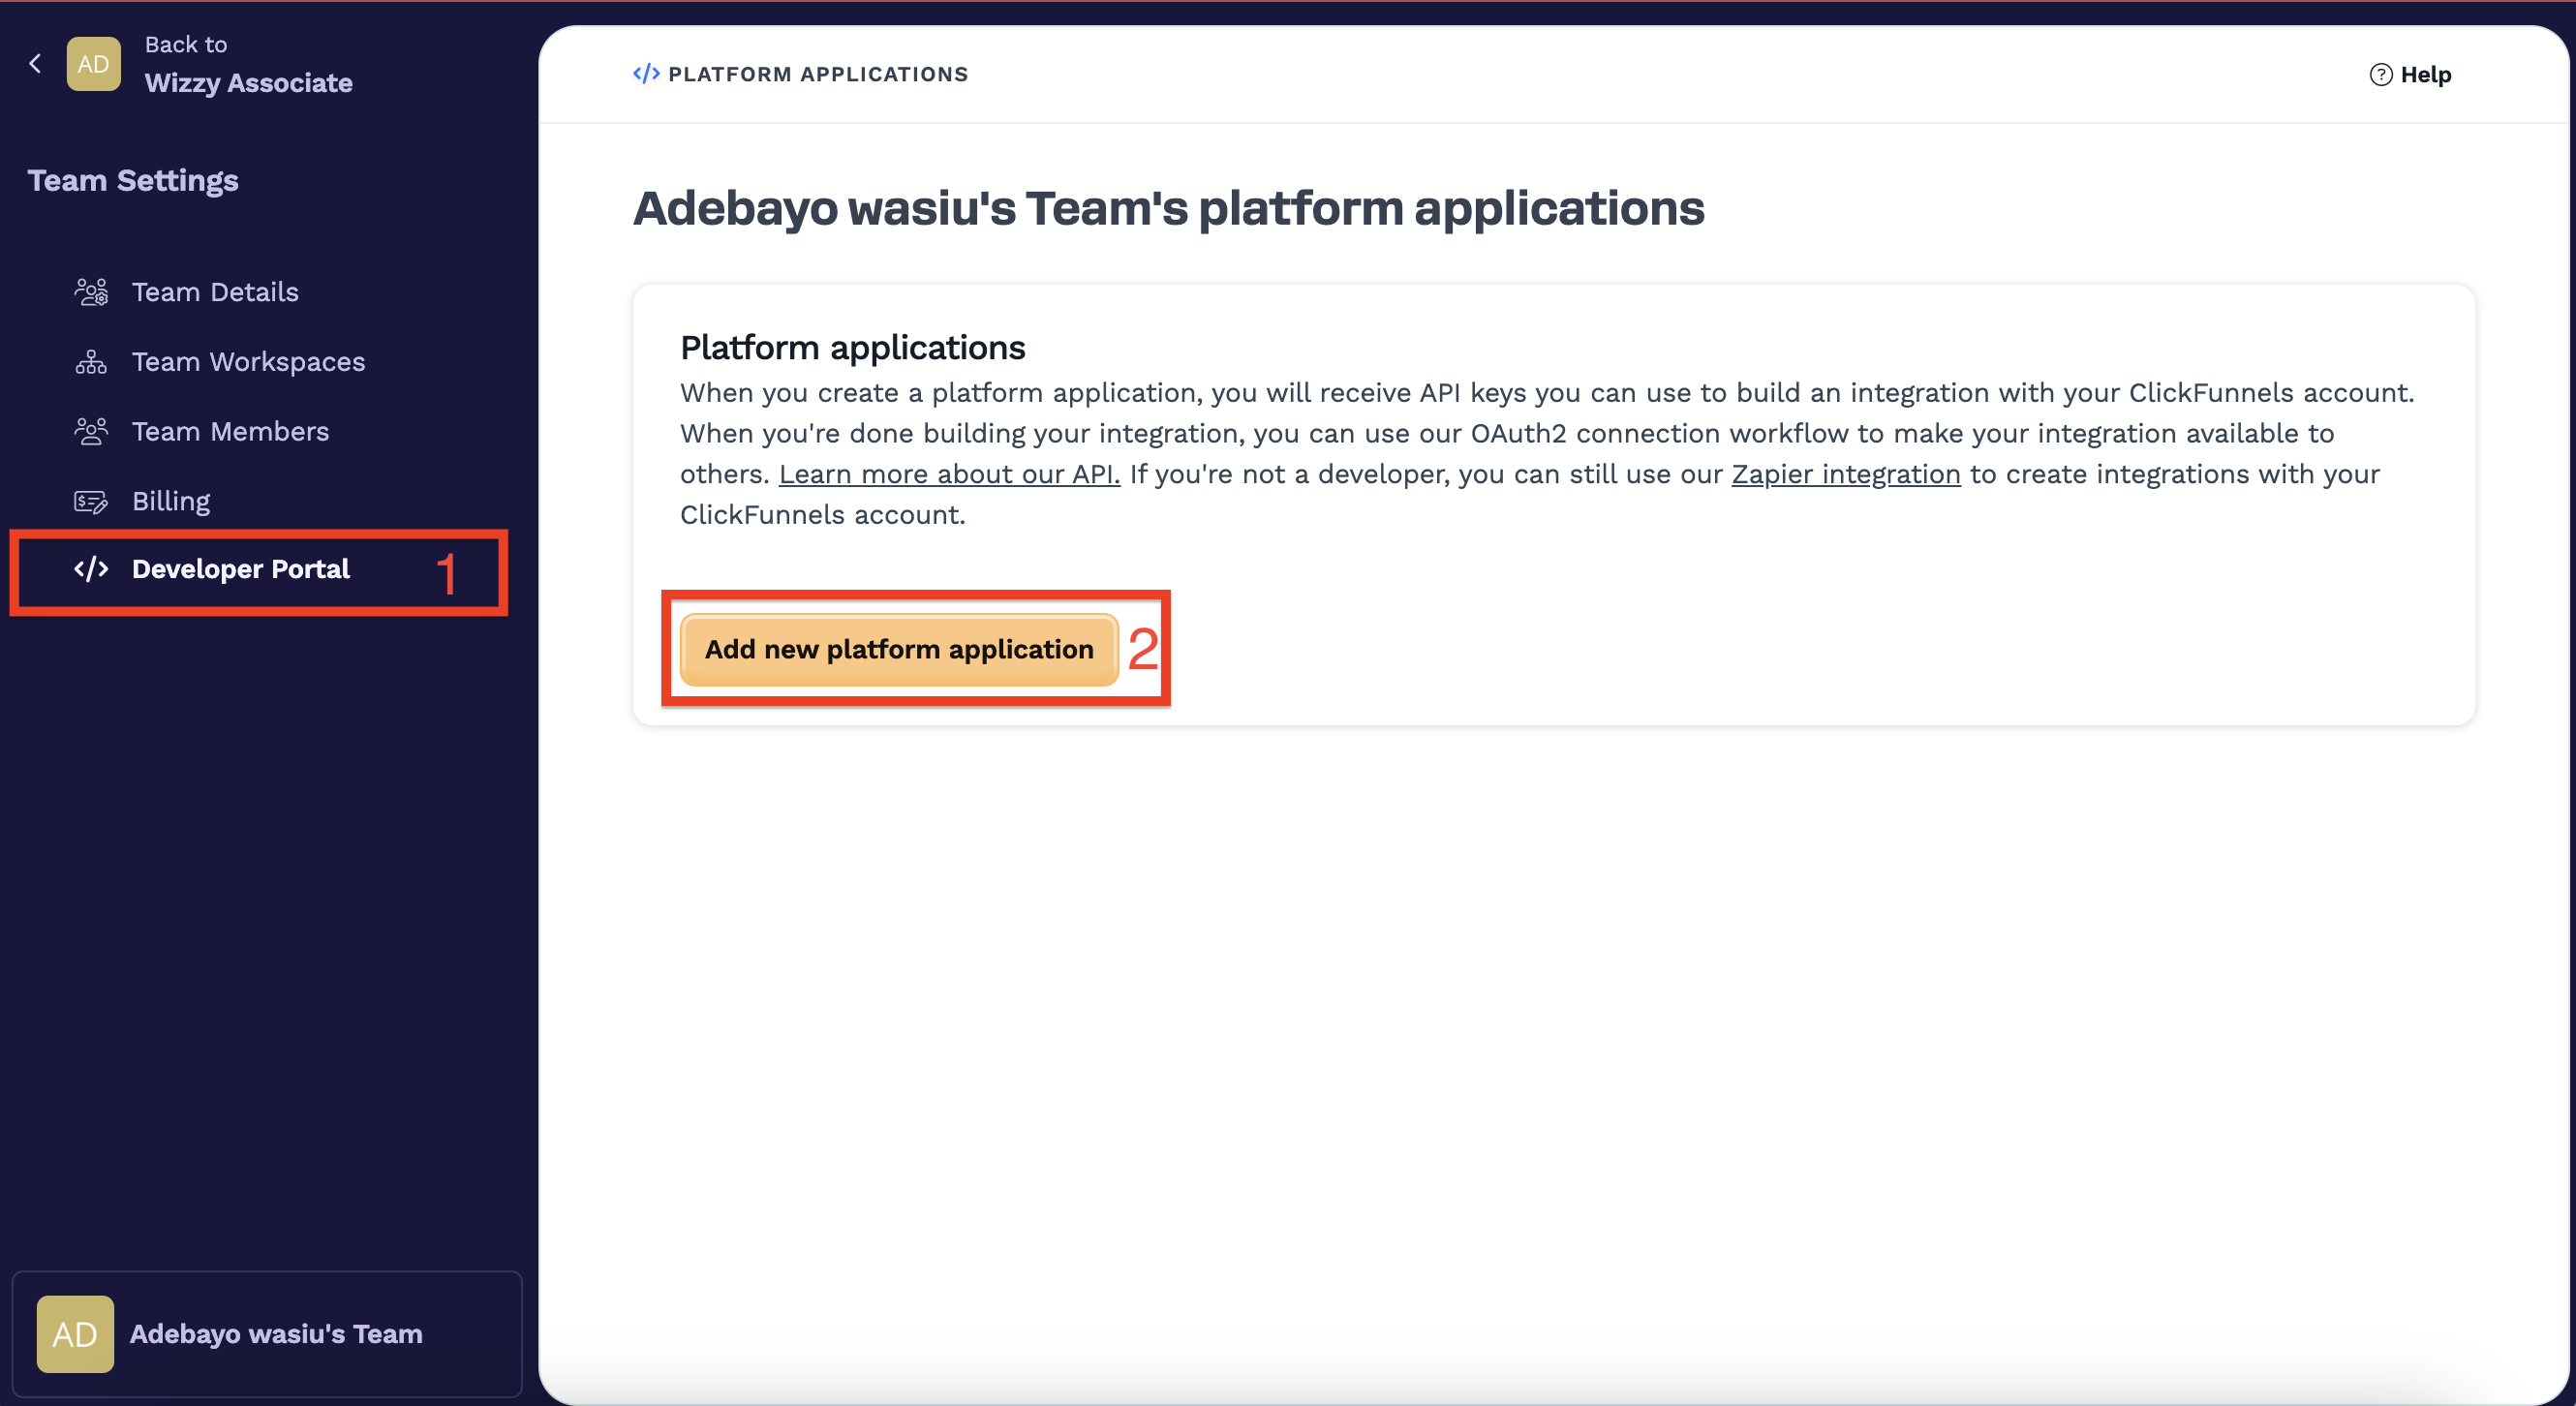Click the Team Workspaces hierarchy icon
The width and height of the screenshot is (2576, 1406).
click(91, 362)
